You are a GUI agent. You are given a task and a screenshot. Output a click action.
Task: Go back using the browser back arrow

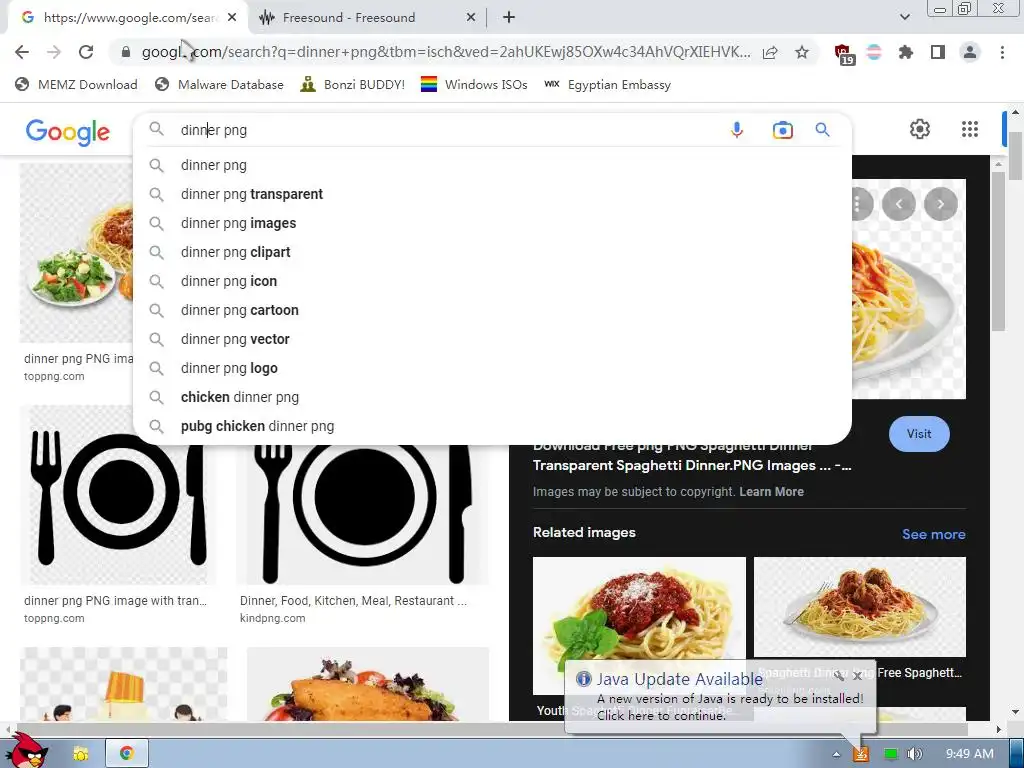[x=22, y=52]
